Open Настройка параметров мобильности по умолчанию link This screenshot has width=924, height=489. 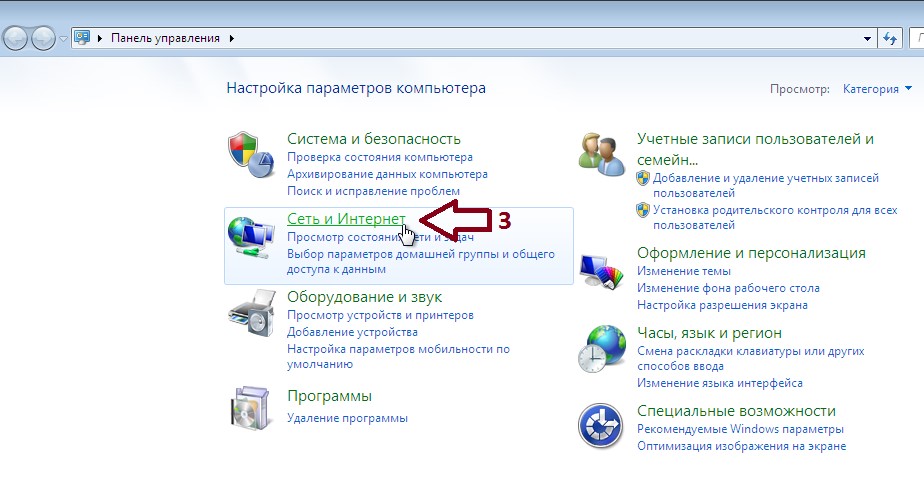click(398, 356)
